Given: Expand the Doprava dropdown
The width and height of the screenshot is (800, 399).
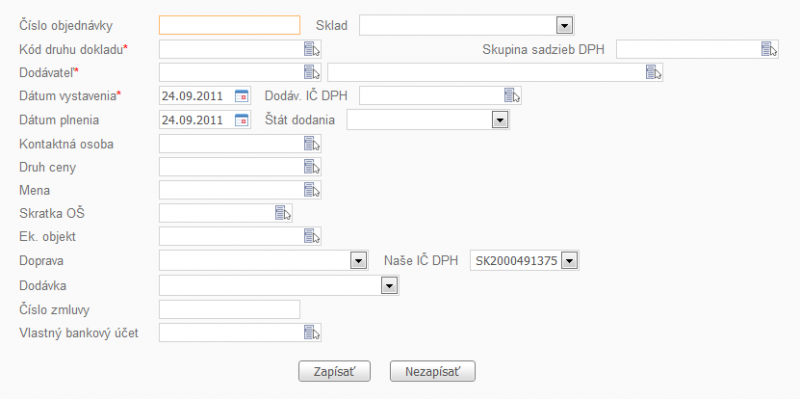Looking at the screenshot, I should pos(359,261).
